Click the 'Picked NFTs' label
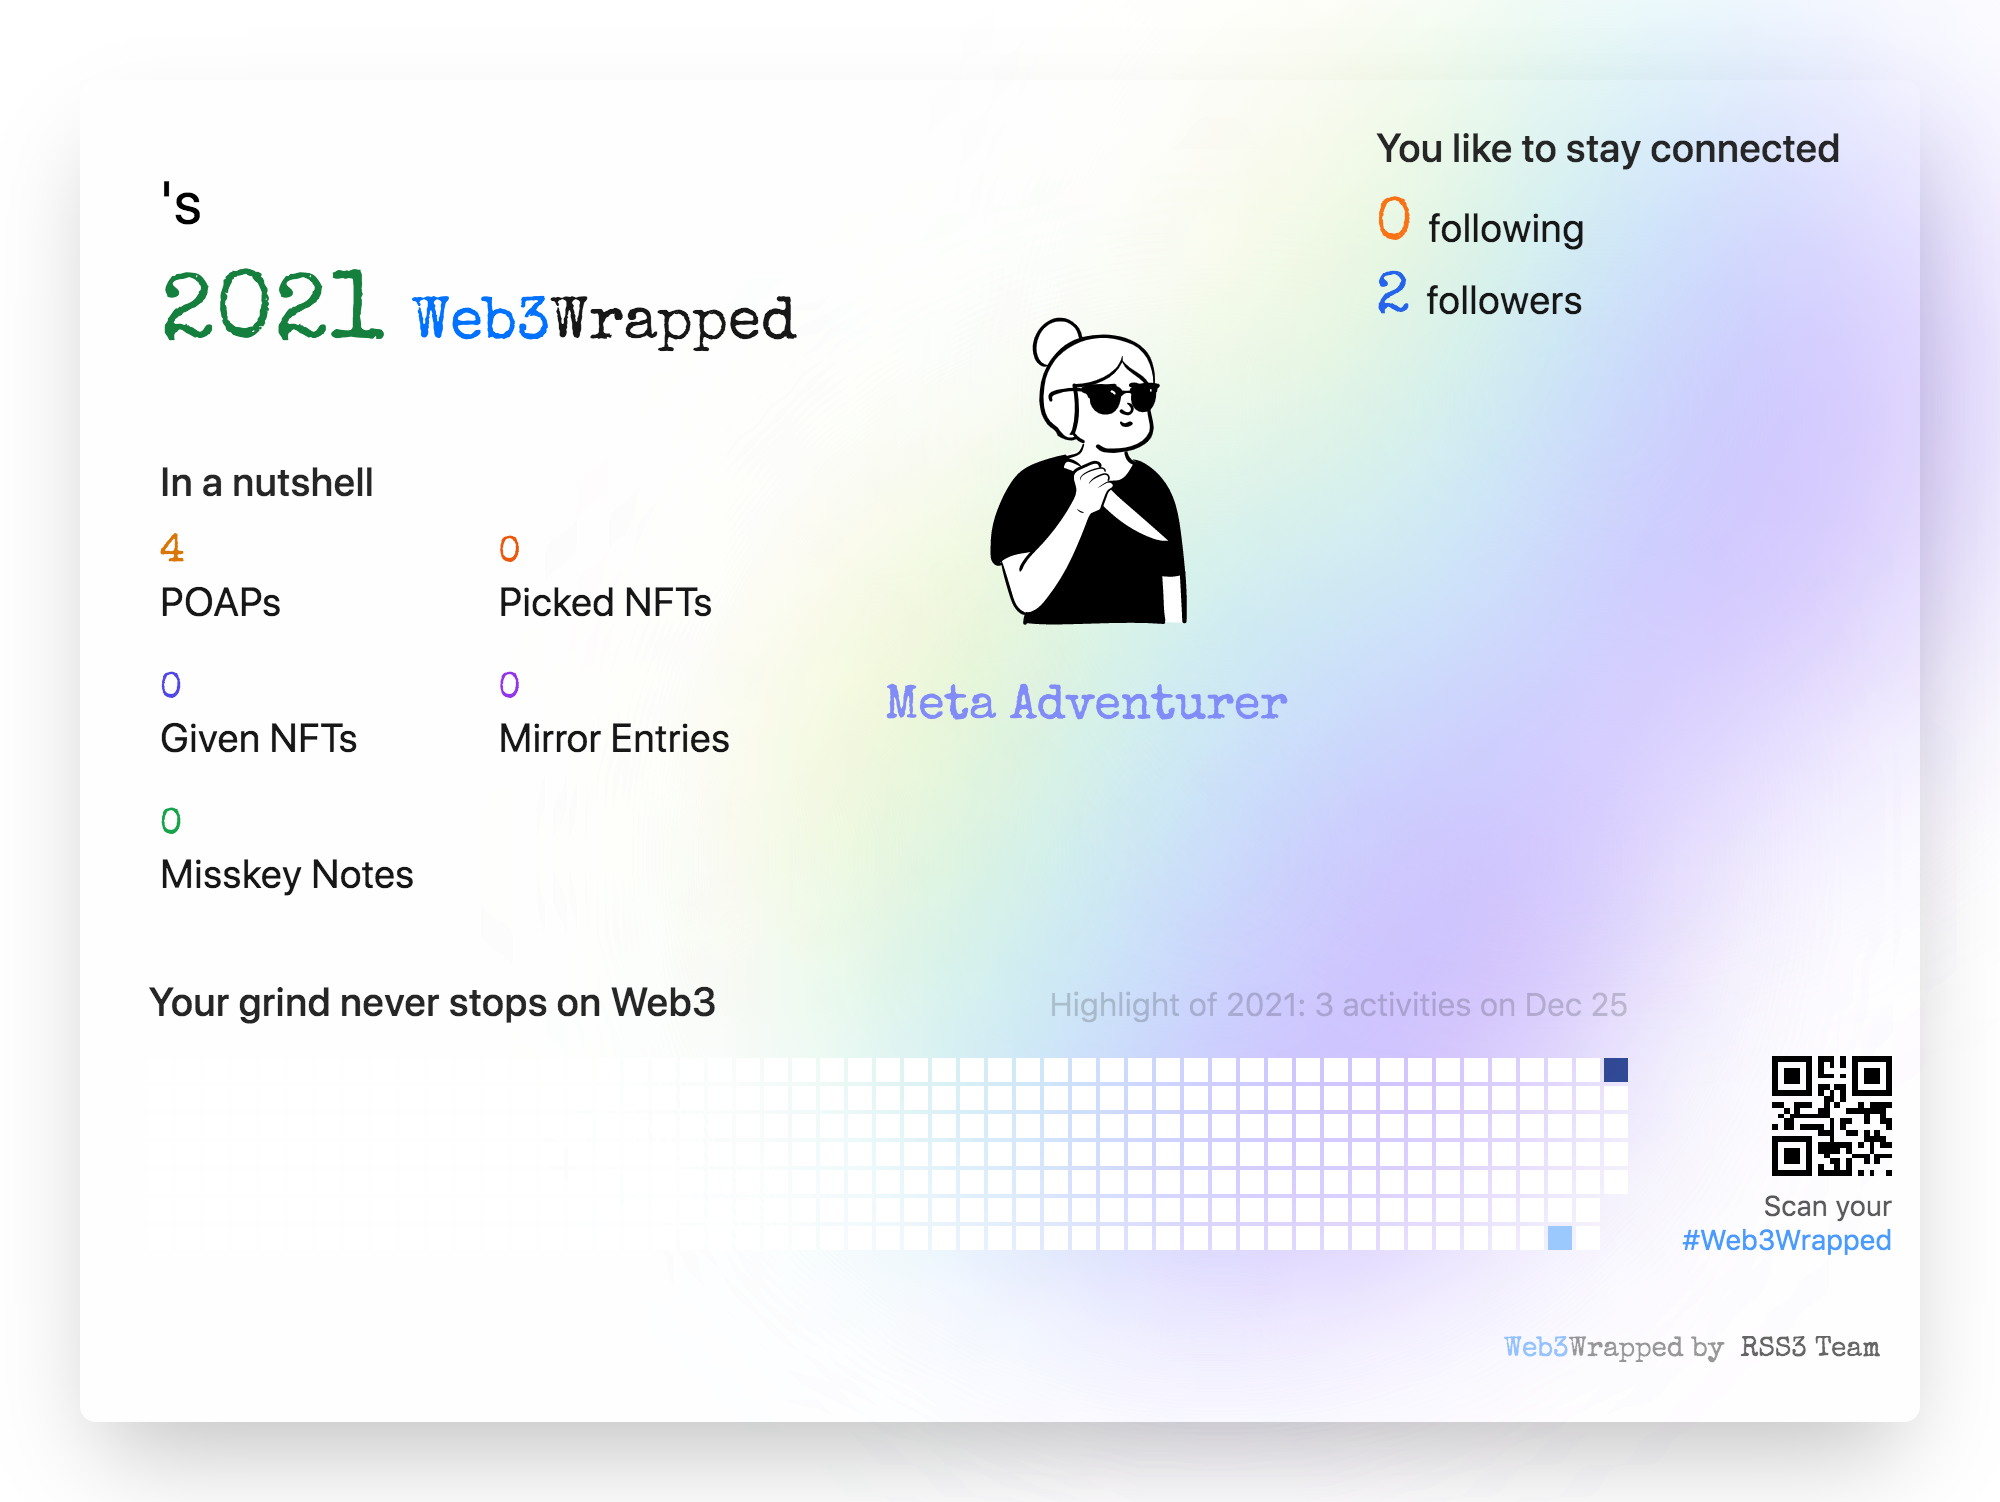 pos(605,603)
